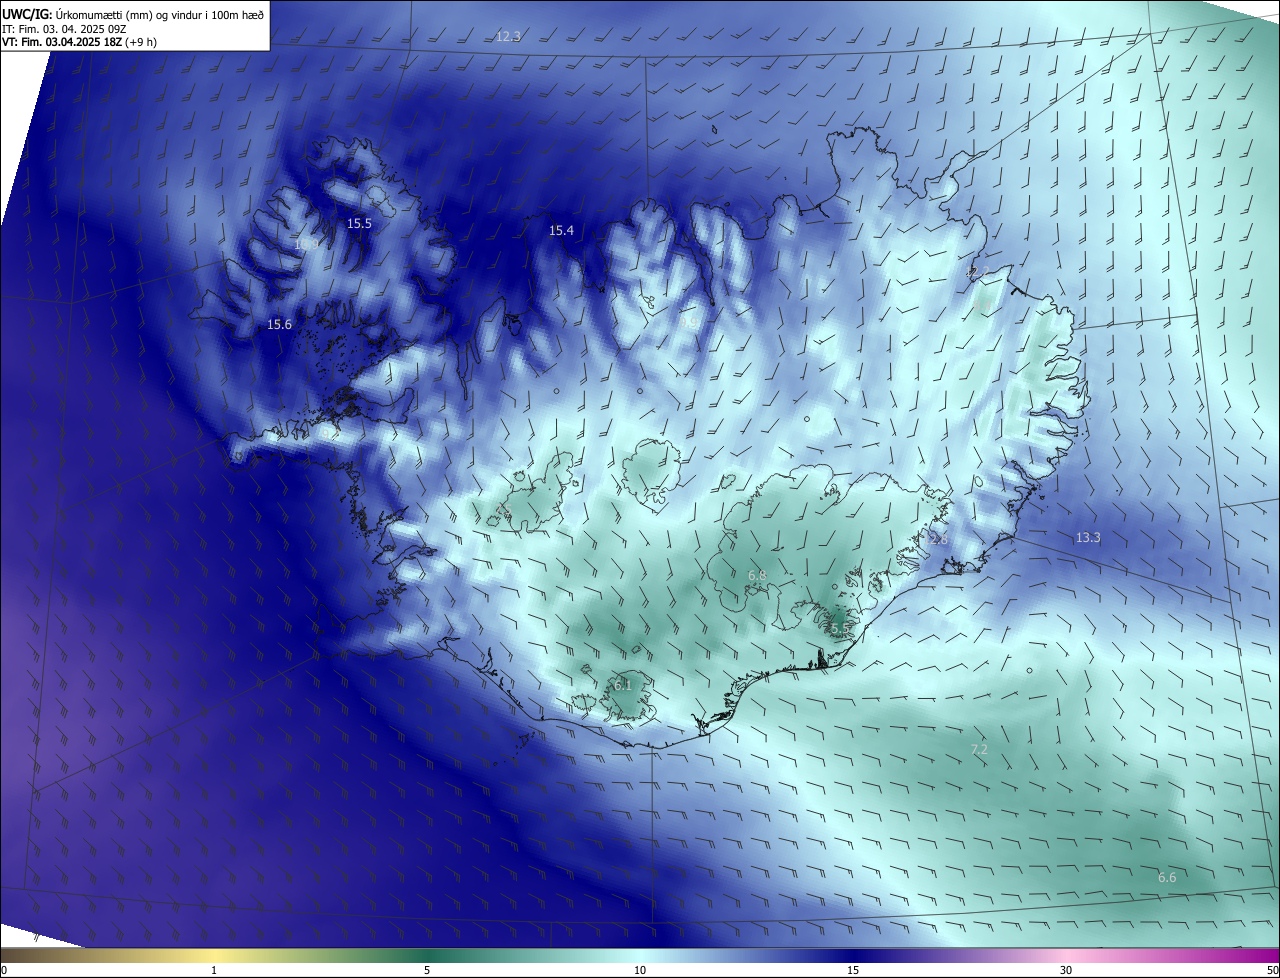This screenshot has height=978, width=1280.
Task: Click the 12.3 value at map top
Action: 508,36
